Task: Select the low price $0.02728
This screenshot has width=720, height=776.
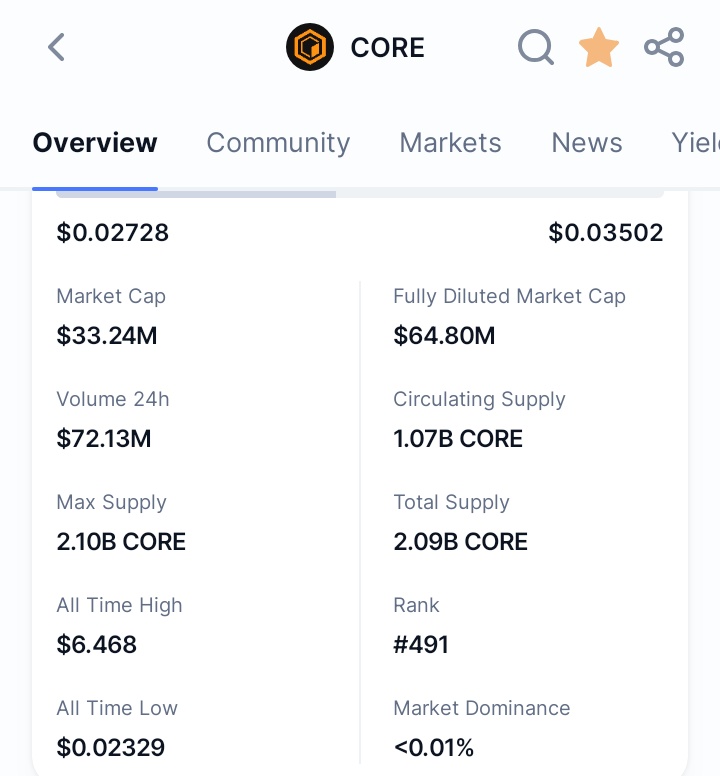Action: click(x=113, y=233)
